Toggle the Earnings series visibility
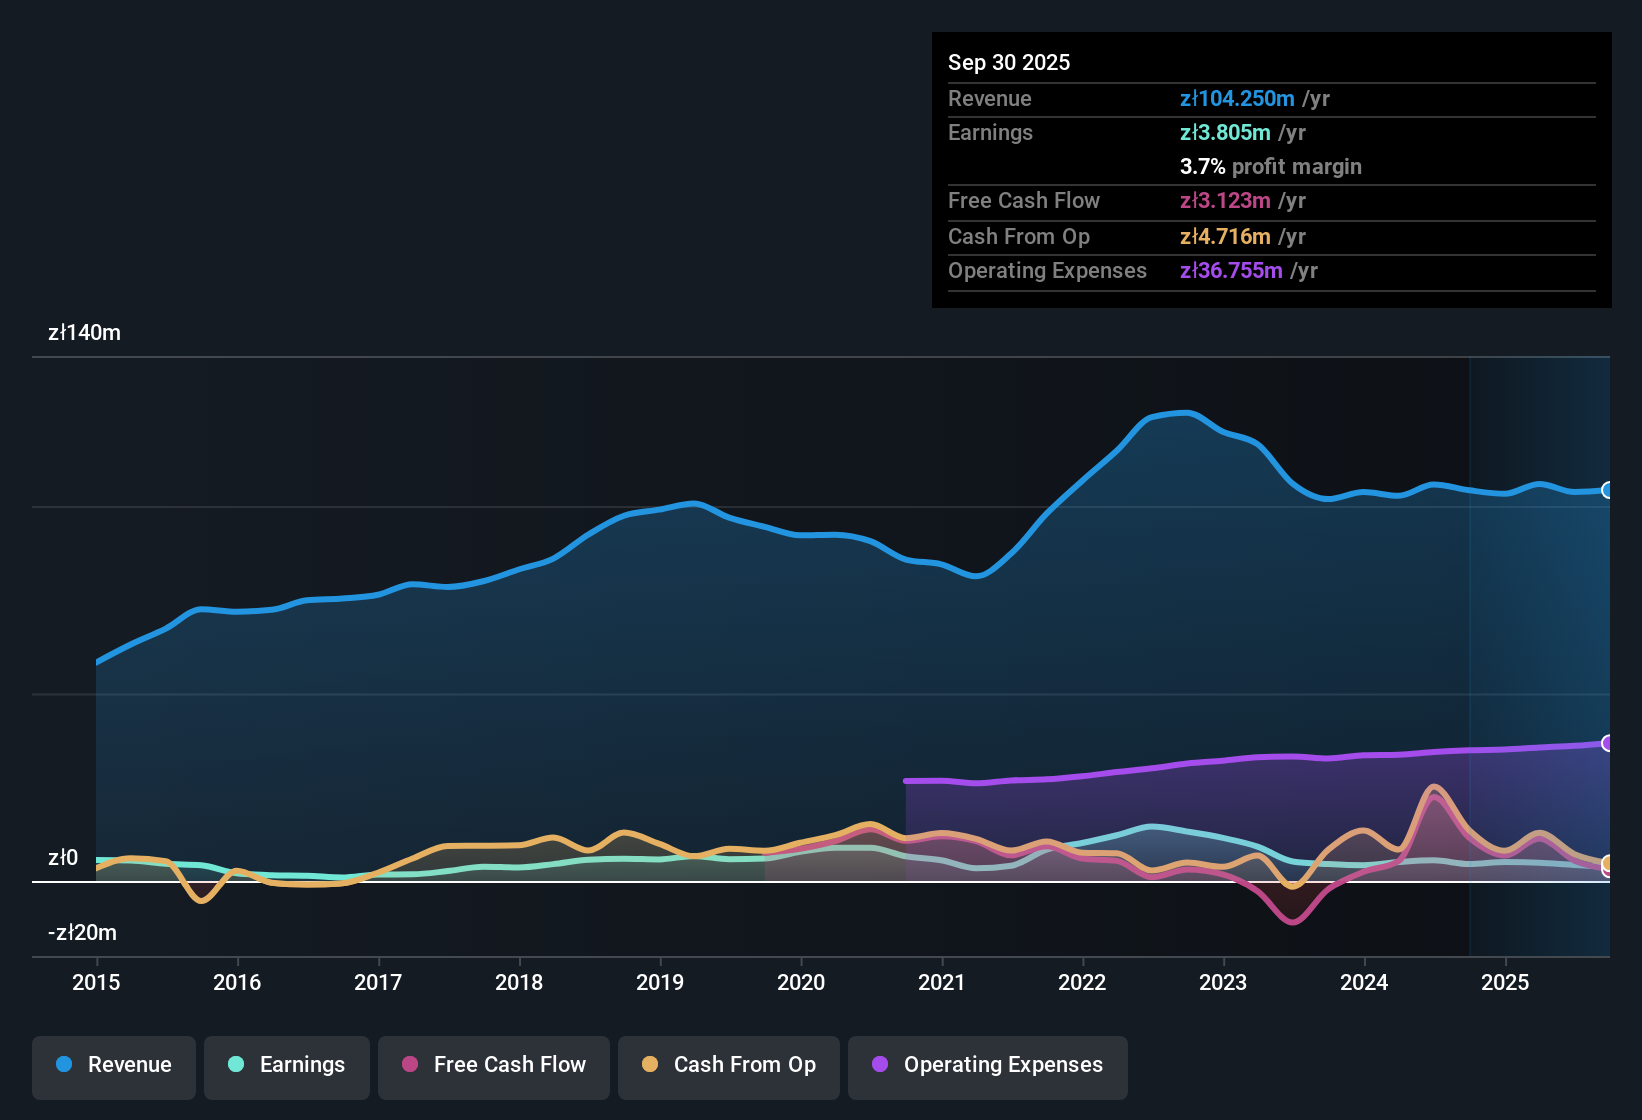1642x1120 pixels. 286,1066
